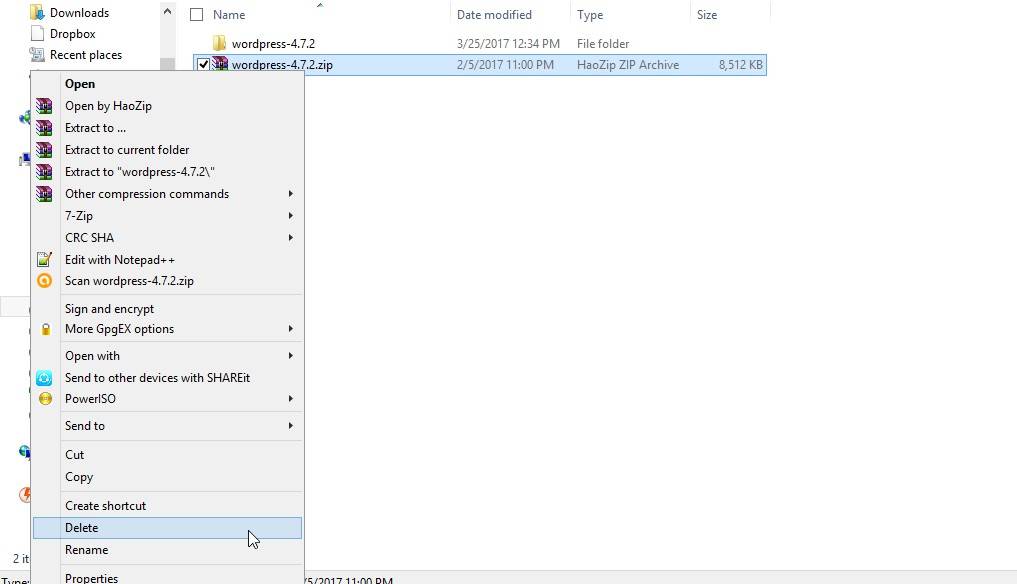The height and width of the screenshot is (584, 1017).
Task: Sort files by the Date modified column
Action: [495, 14]
